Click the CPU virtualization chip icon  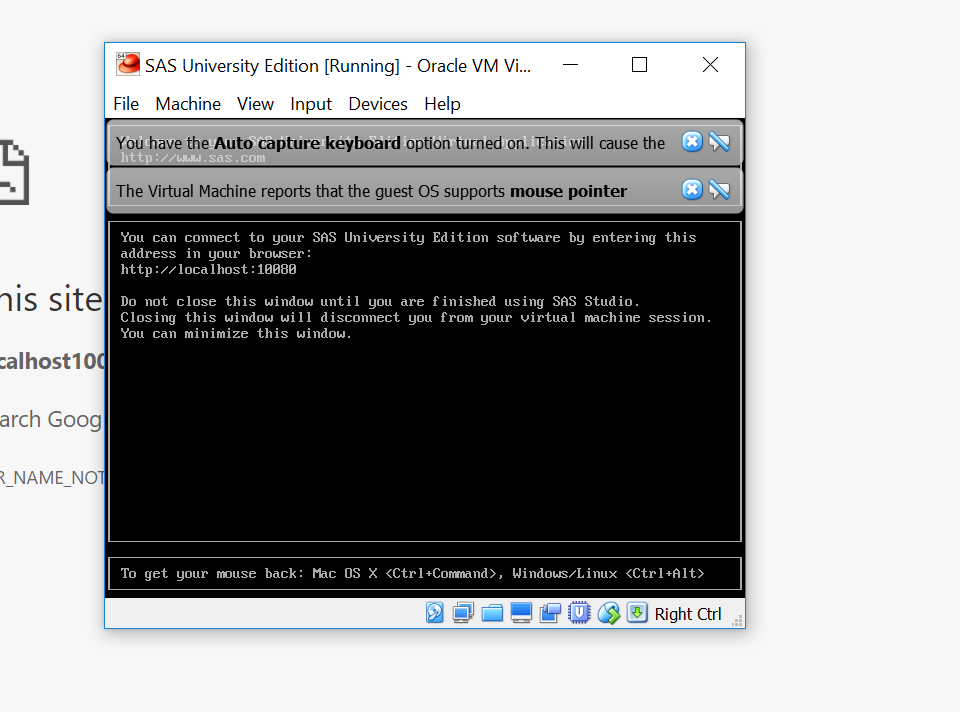tap(579, 613)
